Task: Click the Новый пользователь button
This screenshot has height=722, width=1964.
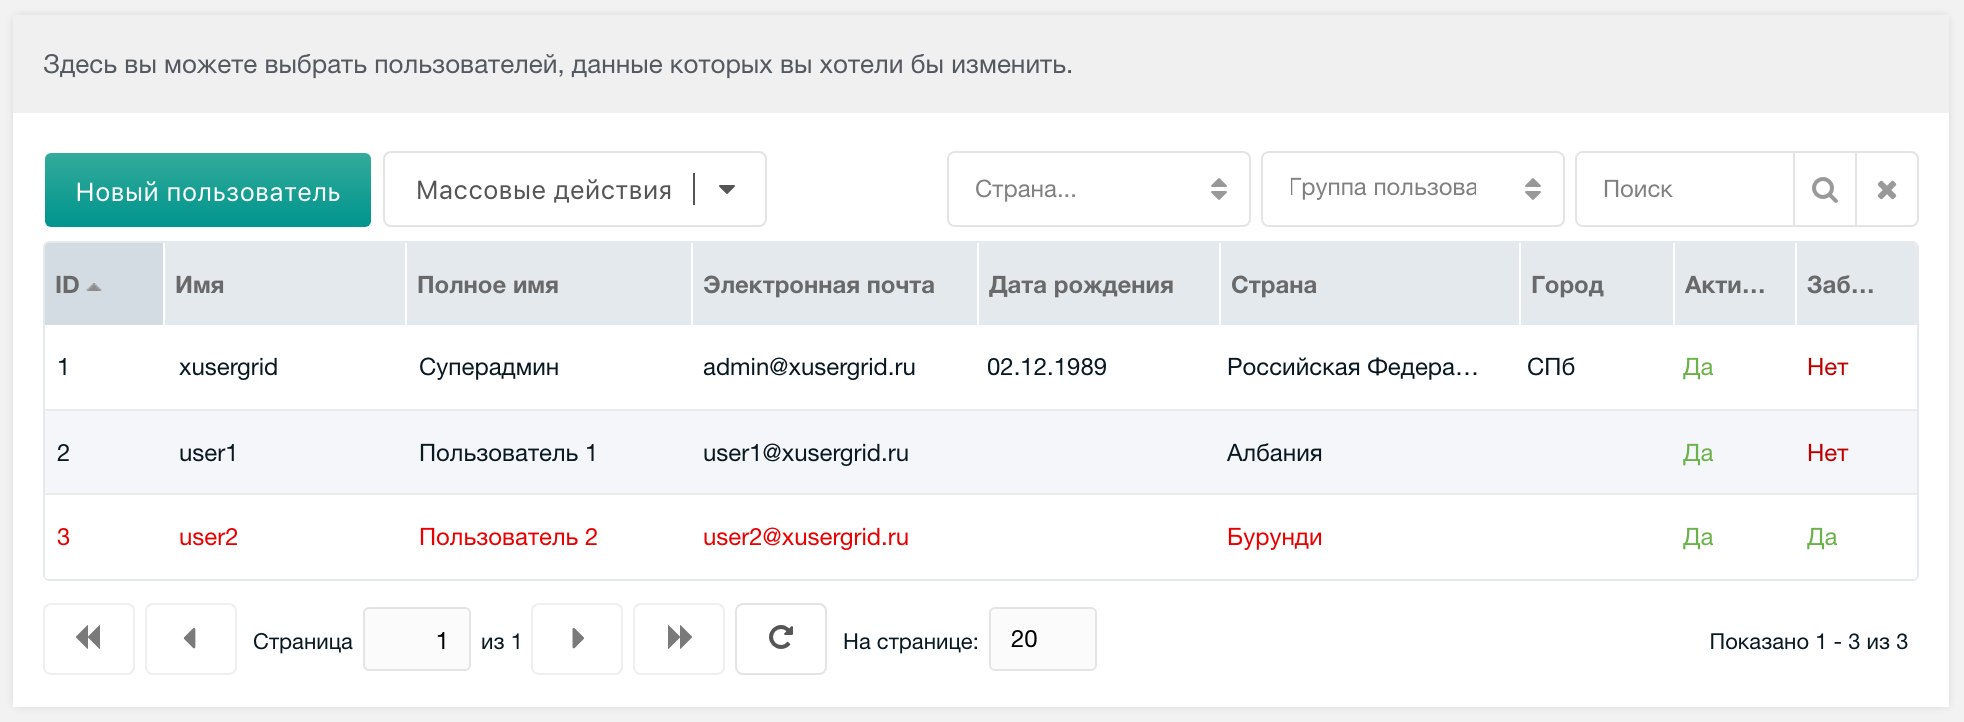Action: click(x=208, y=190)
